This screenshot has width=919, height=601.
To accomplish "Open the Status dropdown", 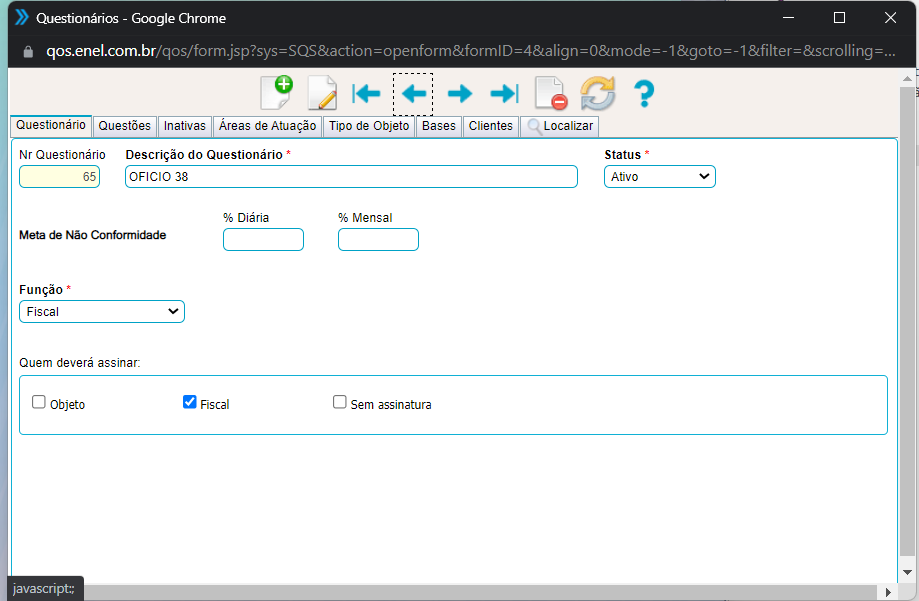I will (659, 176).
